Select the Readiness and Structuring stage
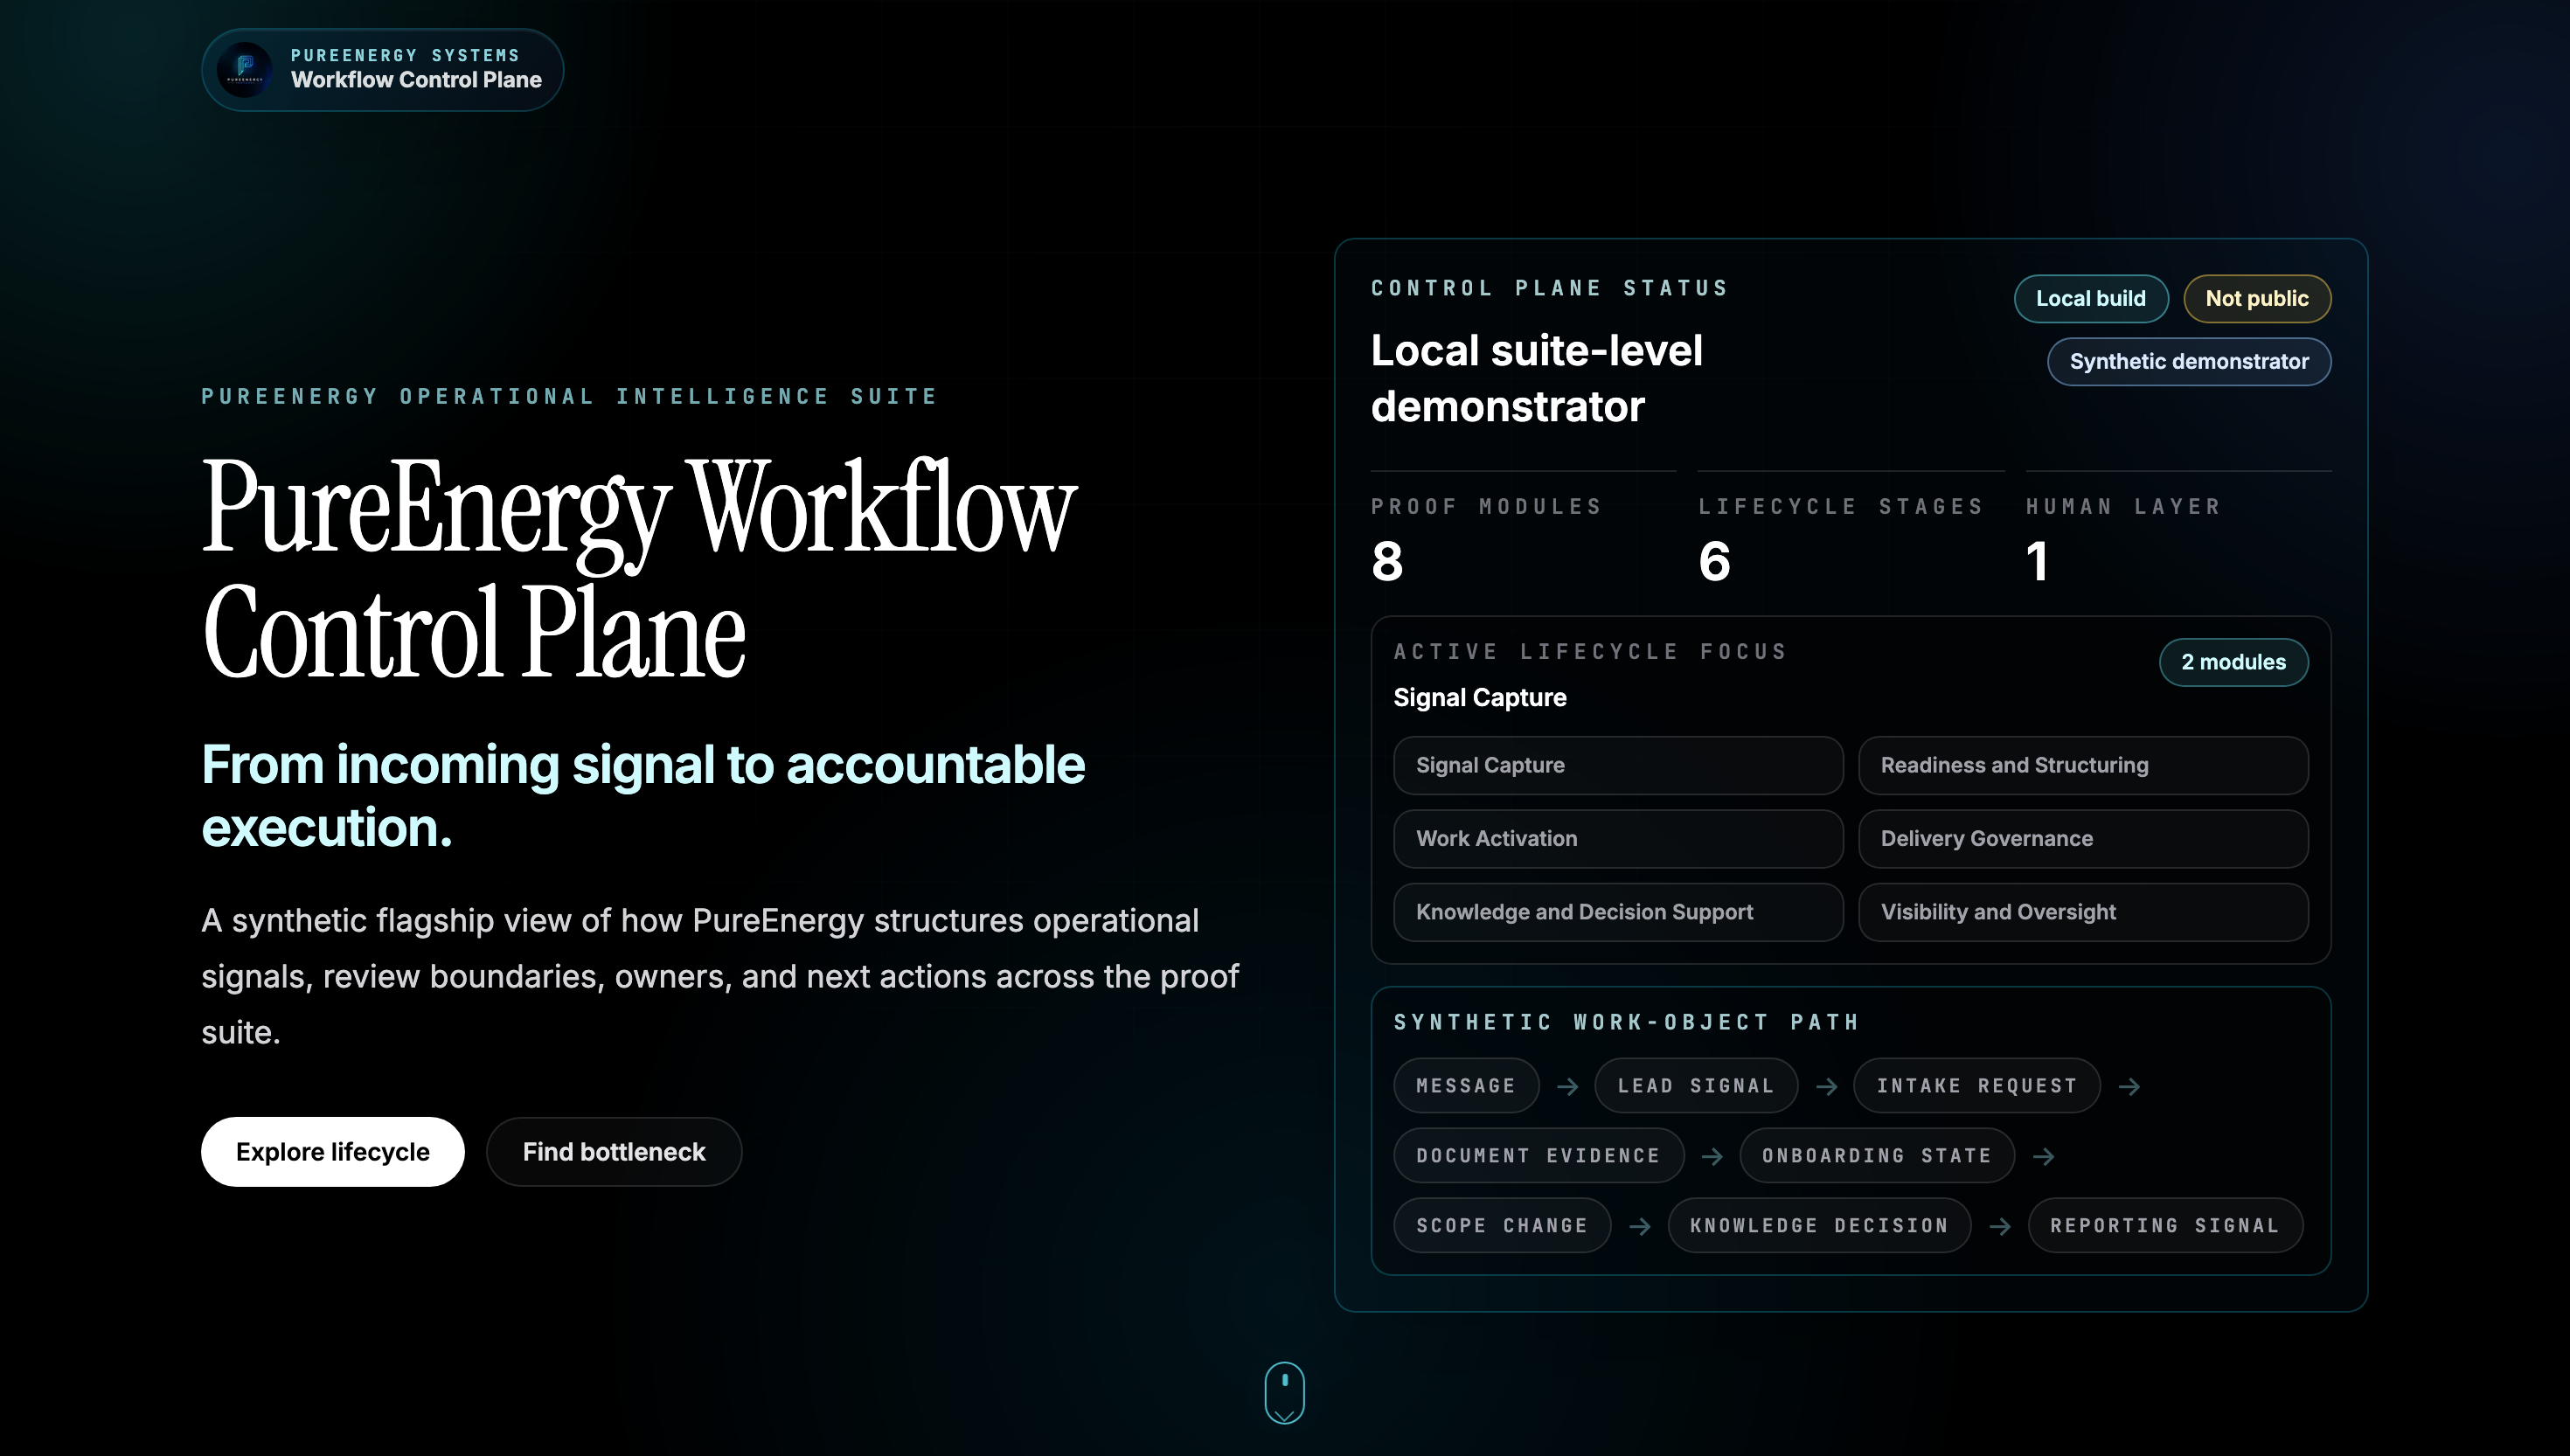Image resolution: width=2570 pixels, height=1456 pixels. tap(2083, 765)
